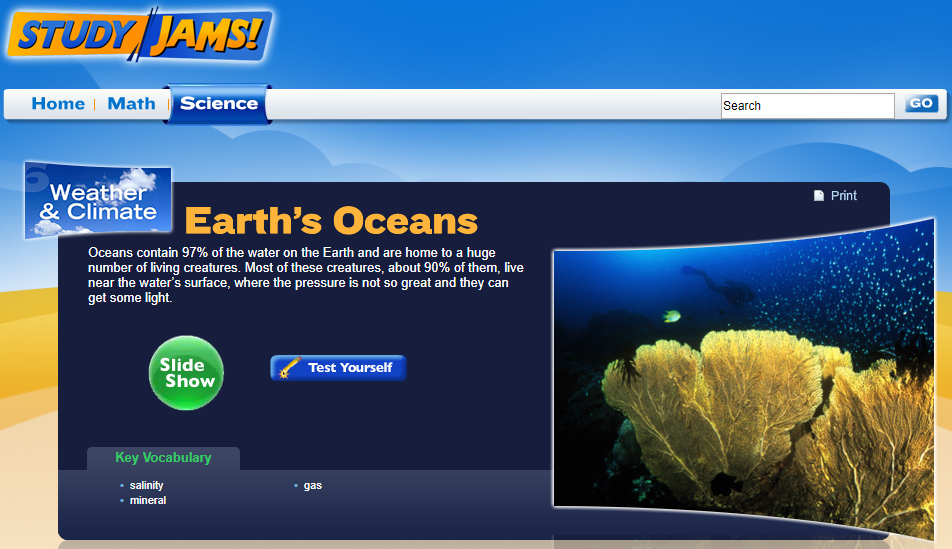The image size is (952, 549).
Task: Click into the Search input field
Action: [x=808, y=106]
